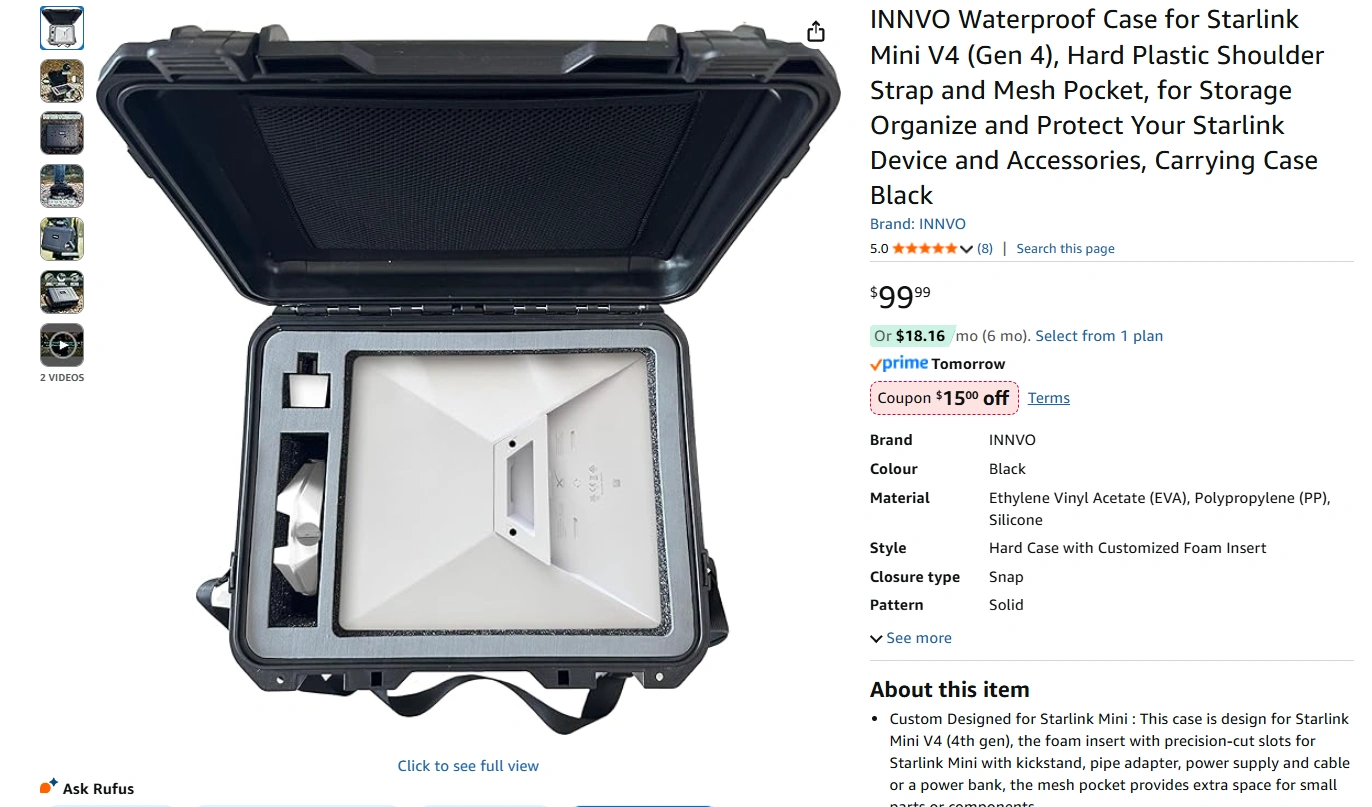Open rating breakdown dropdown arrow

[966, 249]
